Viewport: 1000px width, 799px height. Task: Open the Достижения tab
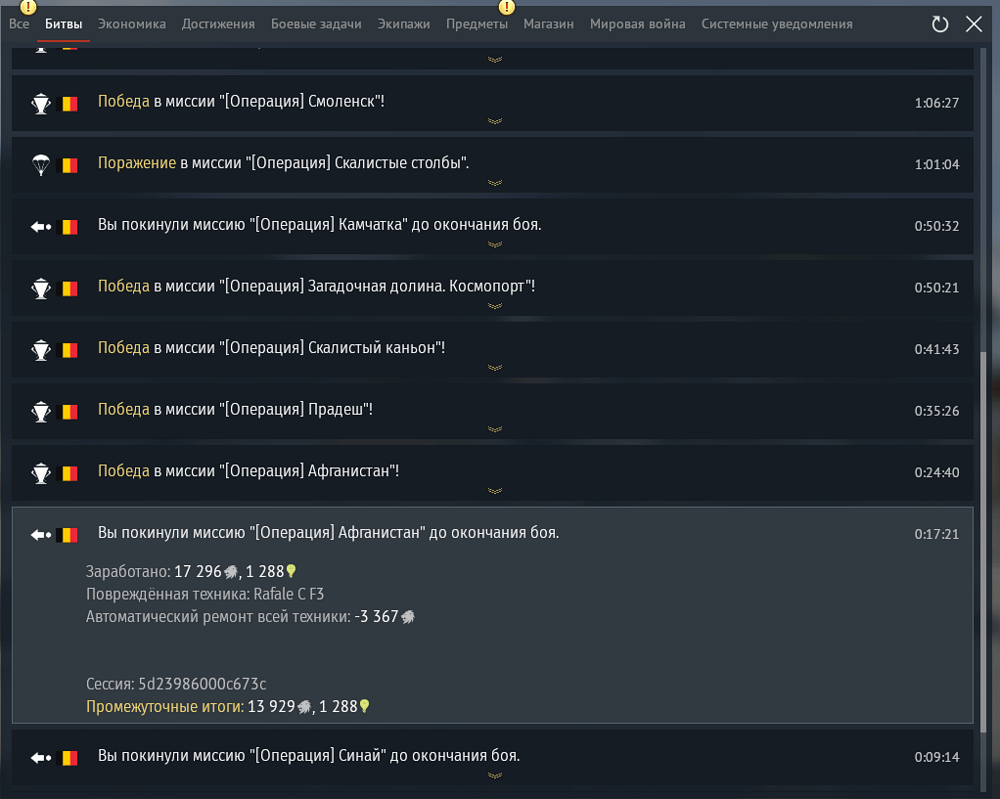tap(218, 24)
